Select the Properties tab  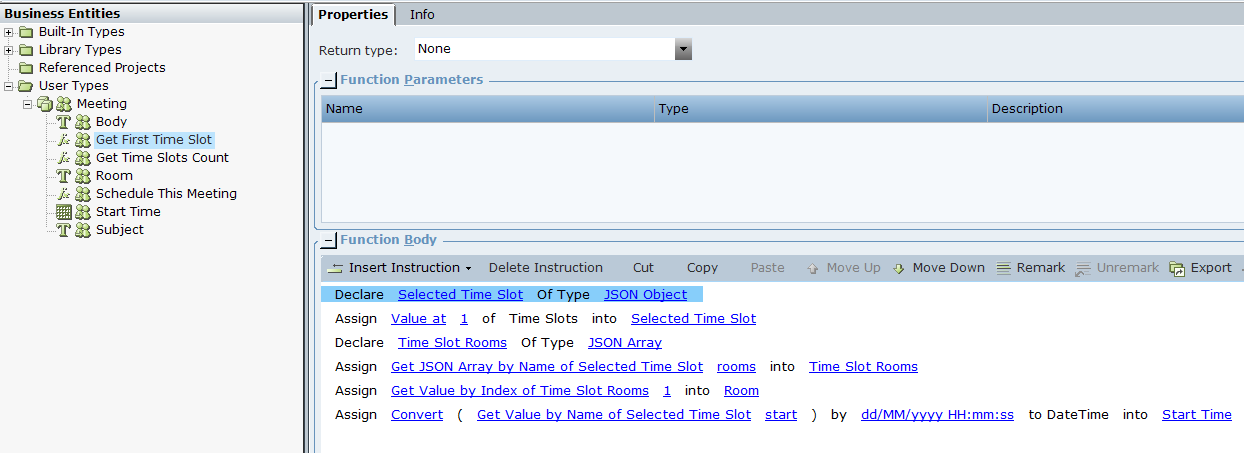pyautogui.click(x=352, y=14)
